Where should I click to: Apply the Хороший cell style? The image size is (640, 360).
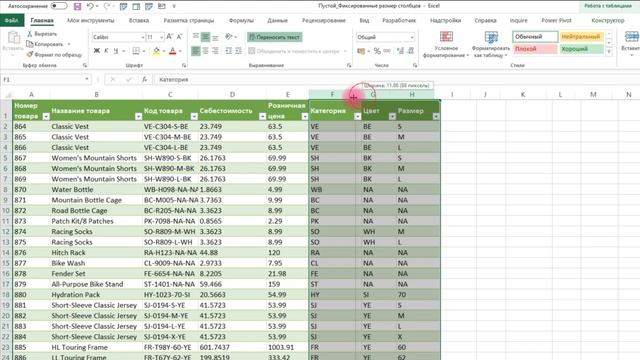click(x=582, y=49)
